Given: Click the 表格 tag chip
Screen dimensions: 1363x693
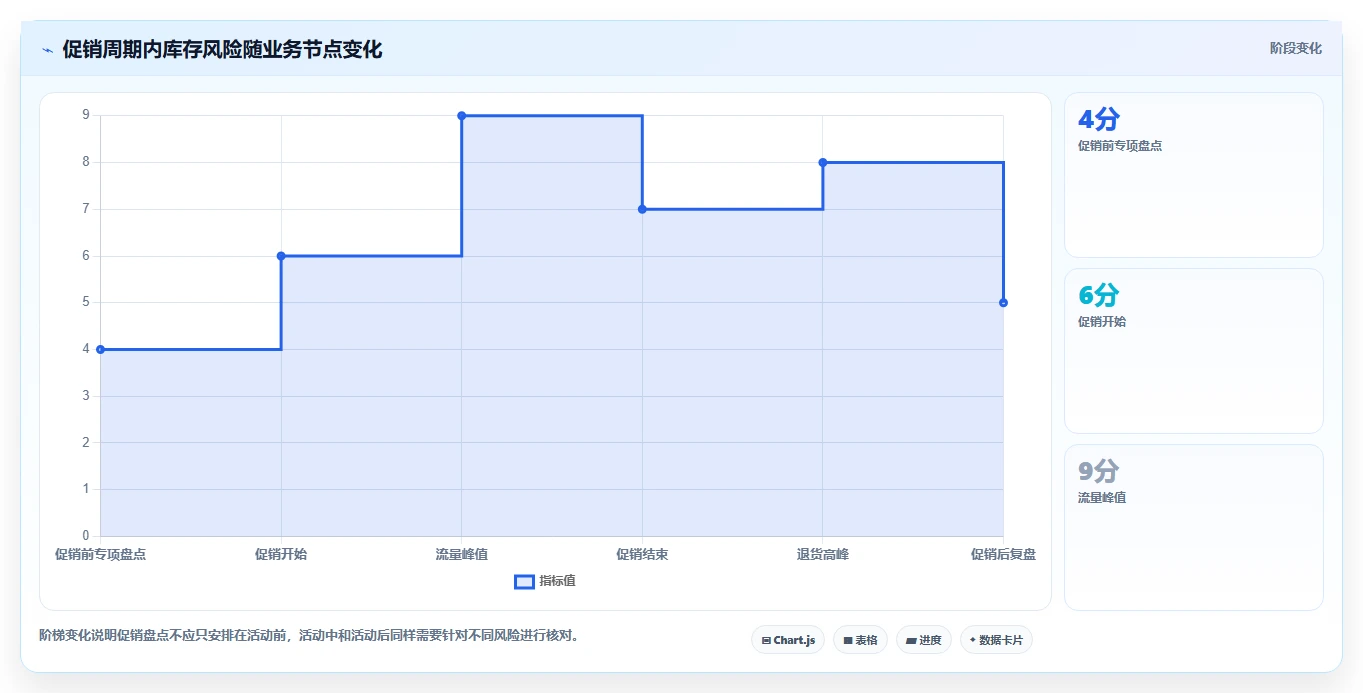Looking at the screenshot, I should pyautogui.click(x=860, y=640).
